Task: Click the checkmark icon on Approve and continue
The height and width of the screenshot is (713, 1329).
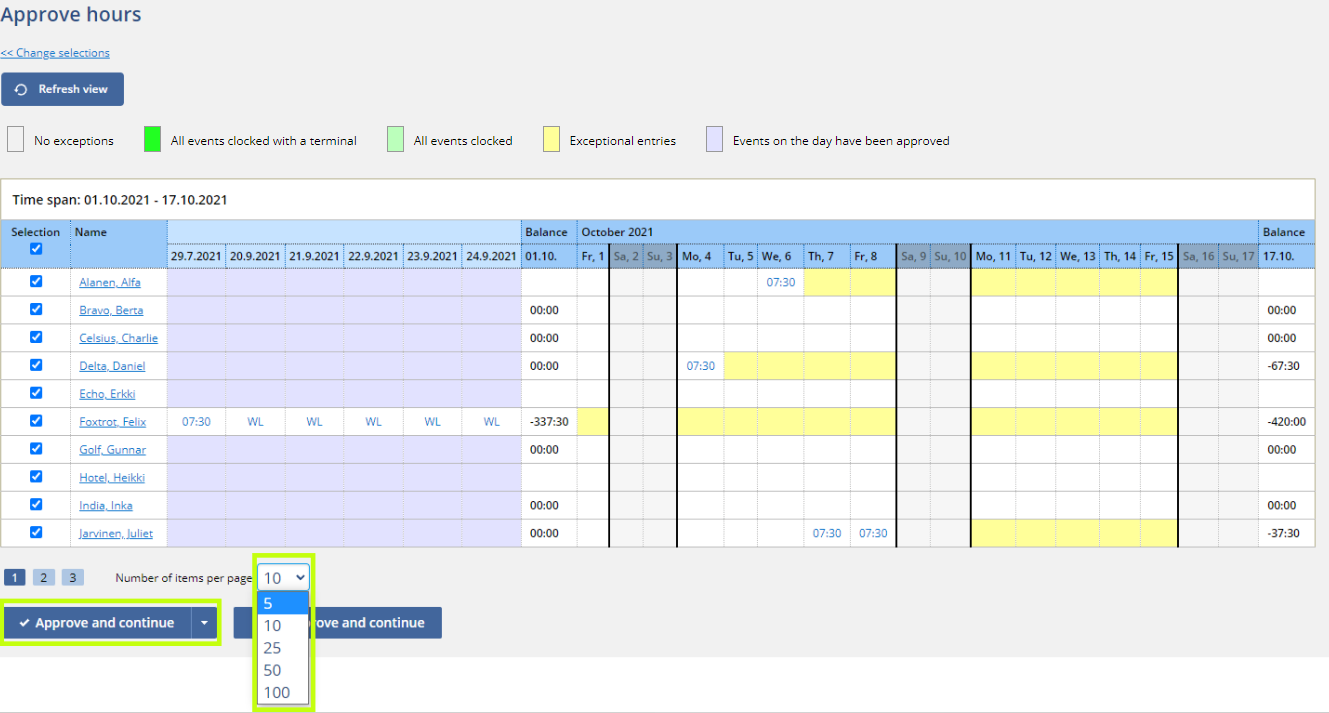Action: 24,622
